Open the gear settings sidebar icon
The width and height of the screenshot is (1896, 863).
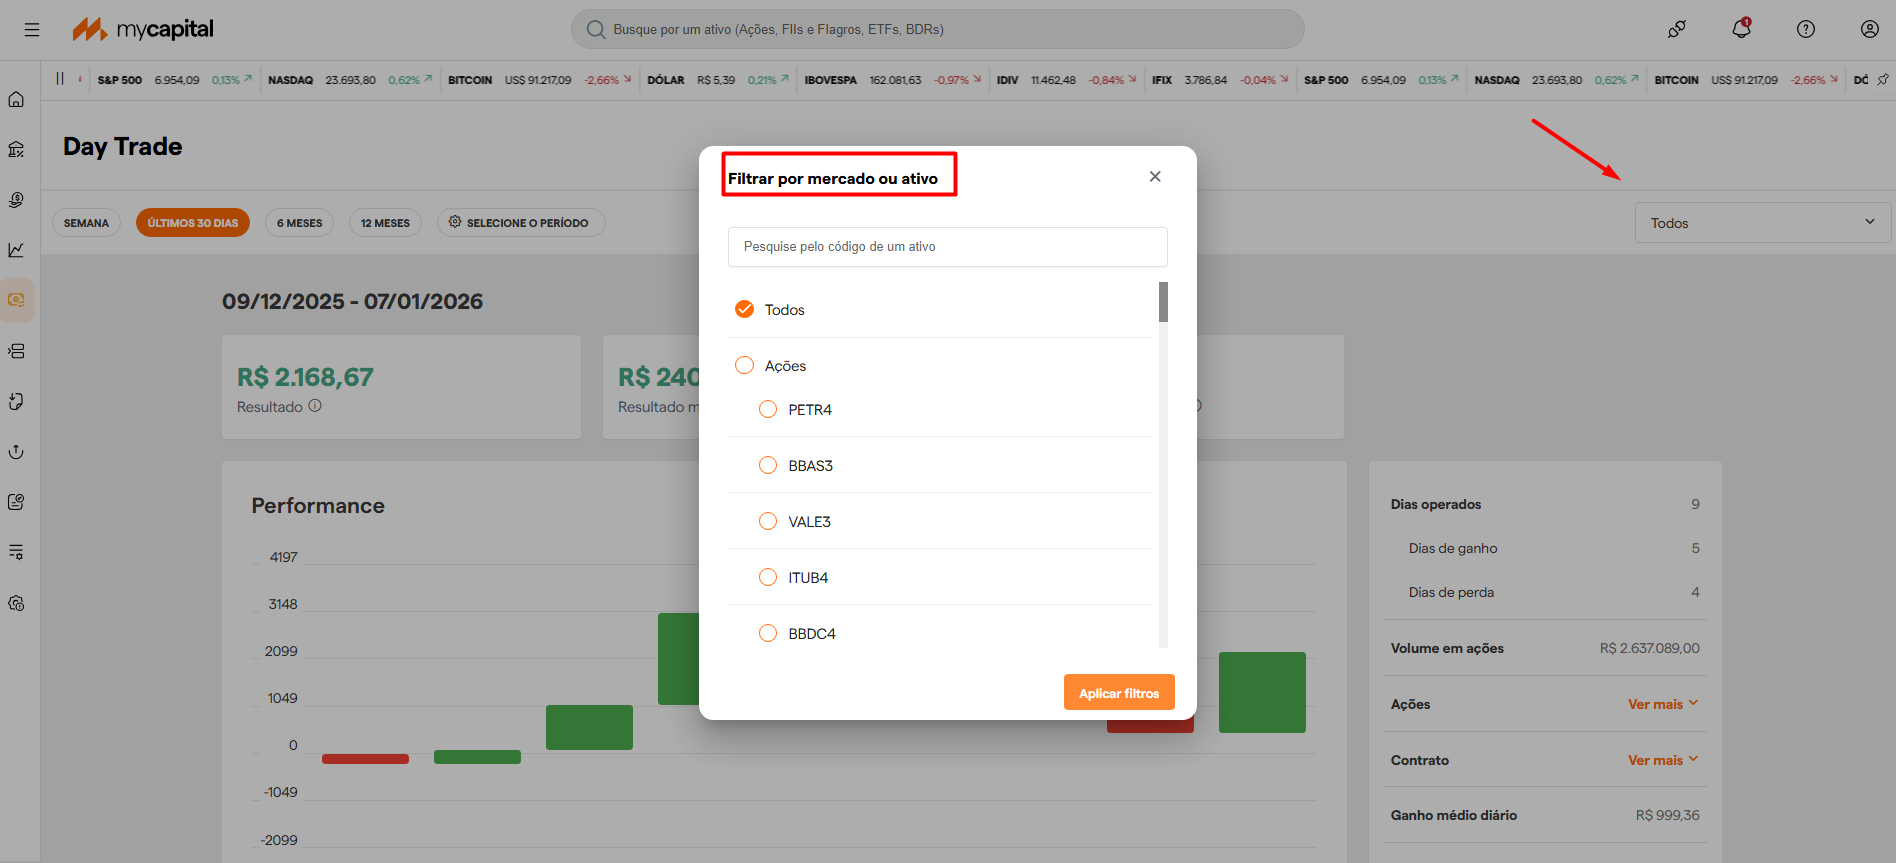point(16,603)
